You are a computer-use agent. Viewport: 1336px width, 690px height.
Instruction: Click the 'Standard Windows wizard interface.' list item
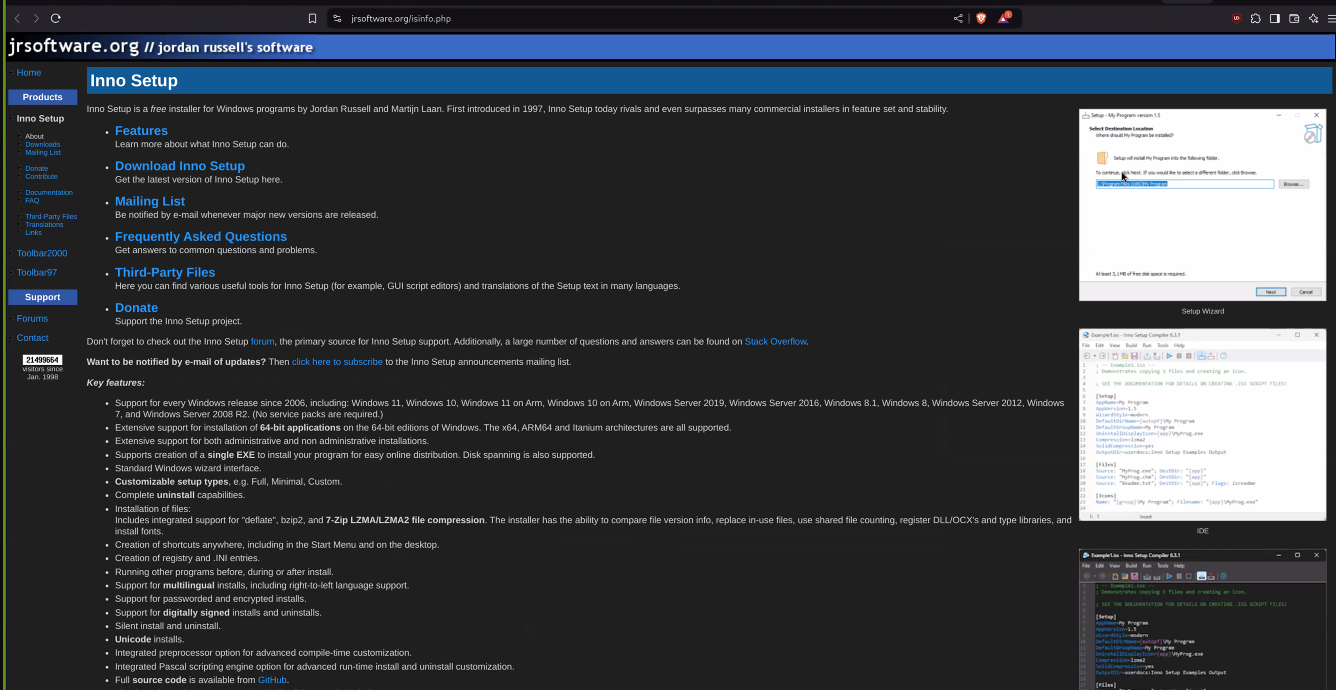(188, 468)
